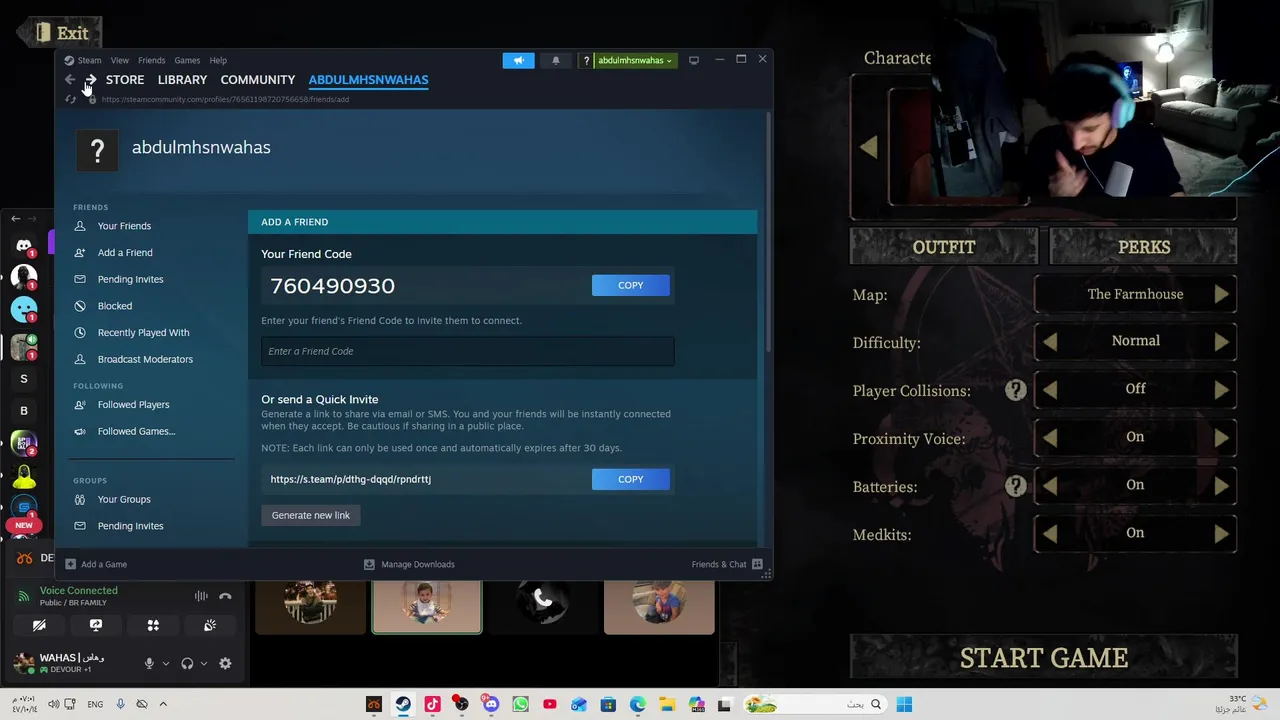
Task: Click the Enter a Friend Code field
Action: point(467,351)
